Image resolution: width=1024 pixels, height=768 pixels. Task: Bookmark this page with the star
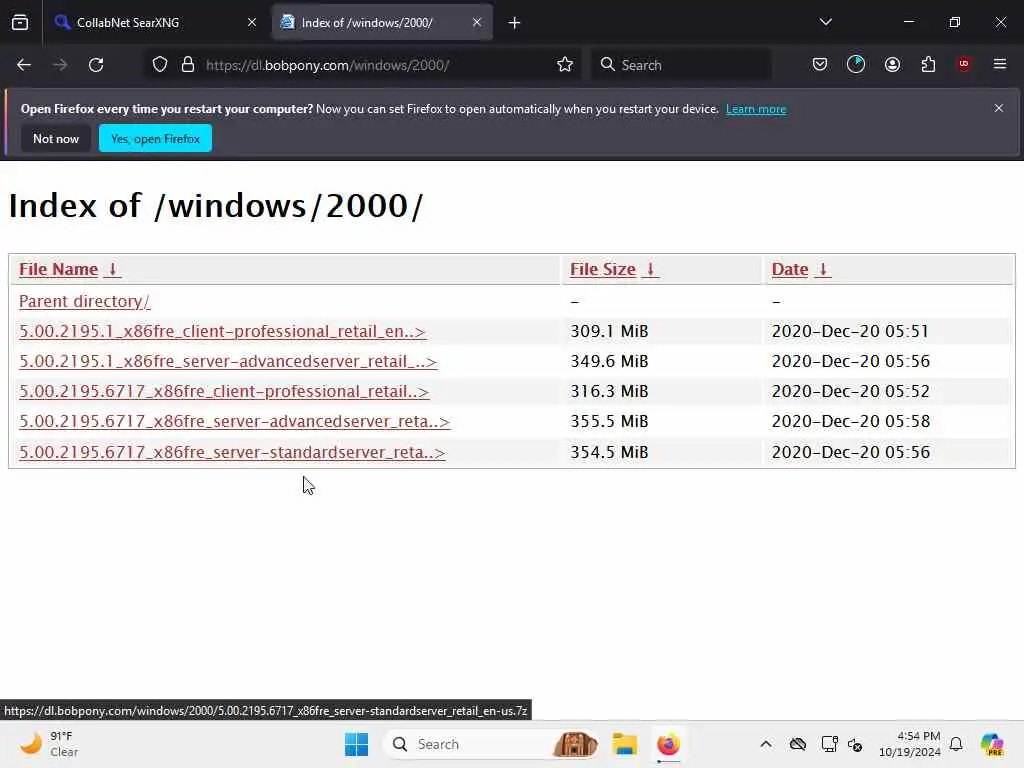pyautogui.click(x=565, y=65)
